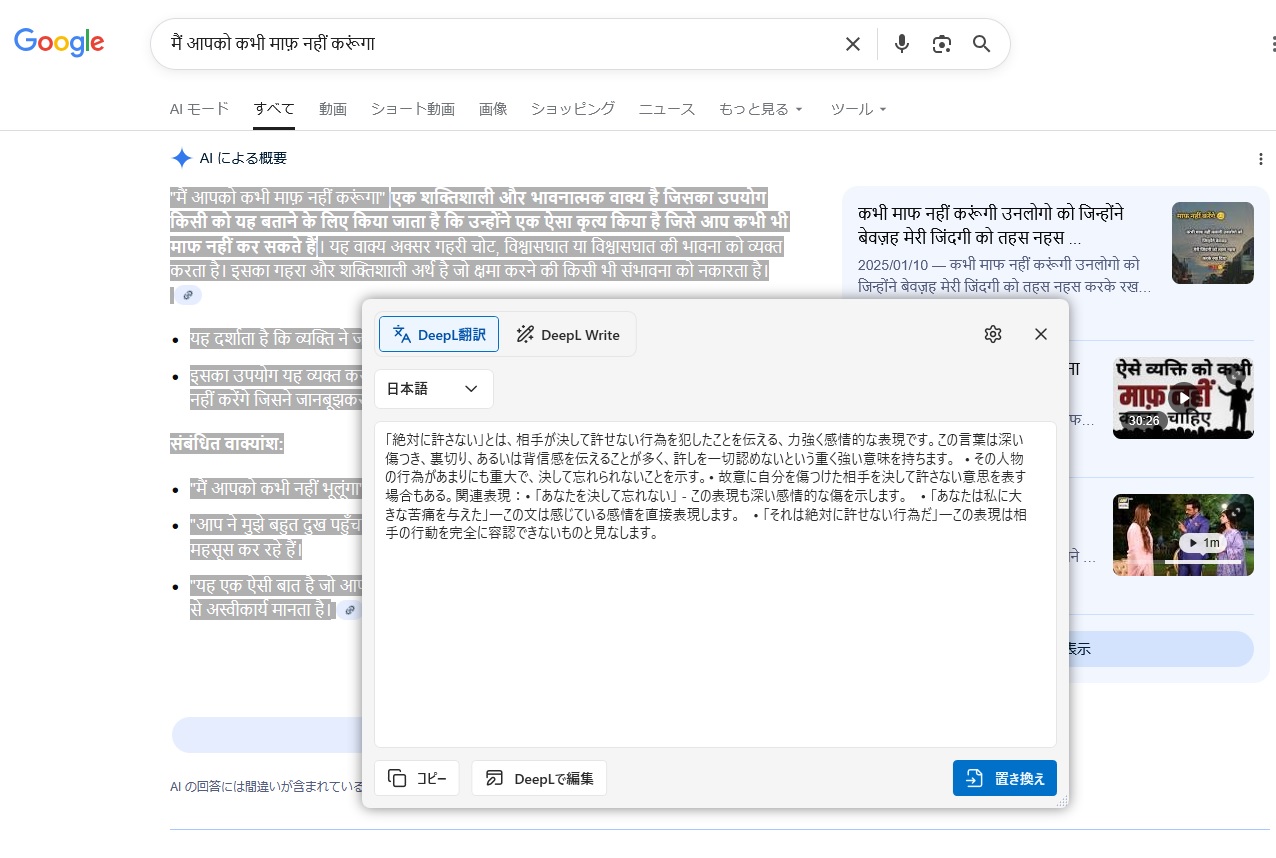The image size is (1276, 858).
Task: Open DeepL settings gear
Action: tap(992, 334)
